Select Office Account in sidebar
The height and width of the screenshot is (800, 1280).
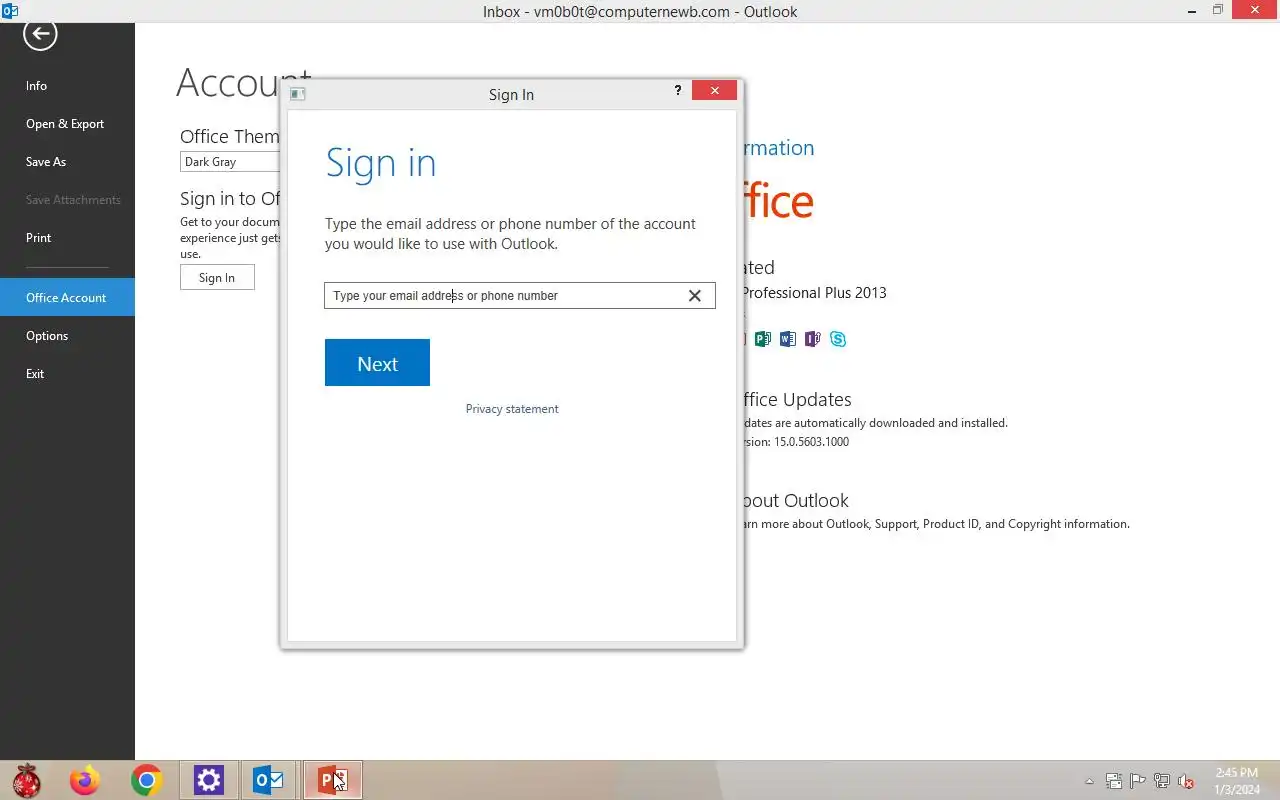pos(67,297)
